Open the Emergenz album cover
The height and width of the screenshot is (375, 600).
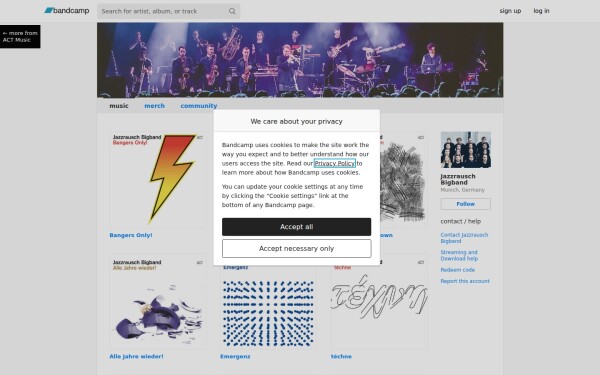268,307
